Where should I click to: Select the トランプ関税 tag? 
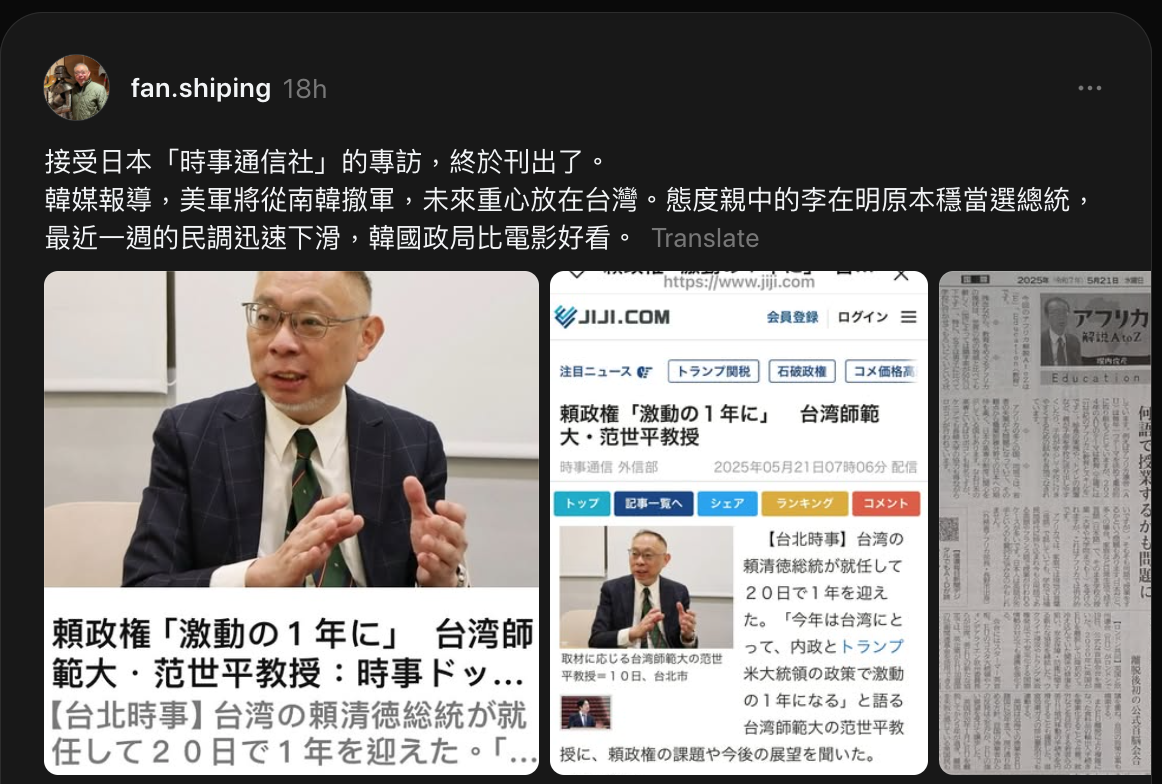click(714, 371)
